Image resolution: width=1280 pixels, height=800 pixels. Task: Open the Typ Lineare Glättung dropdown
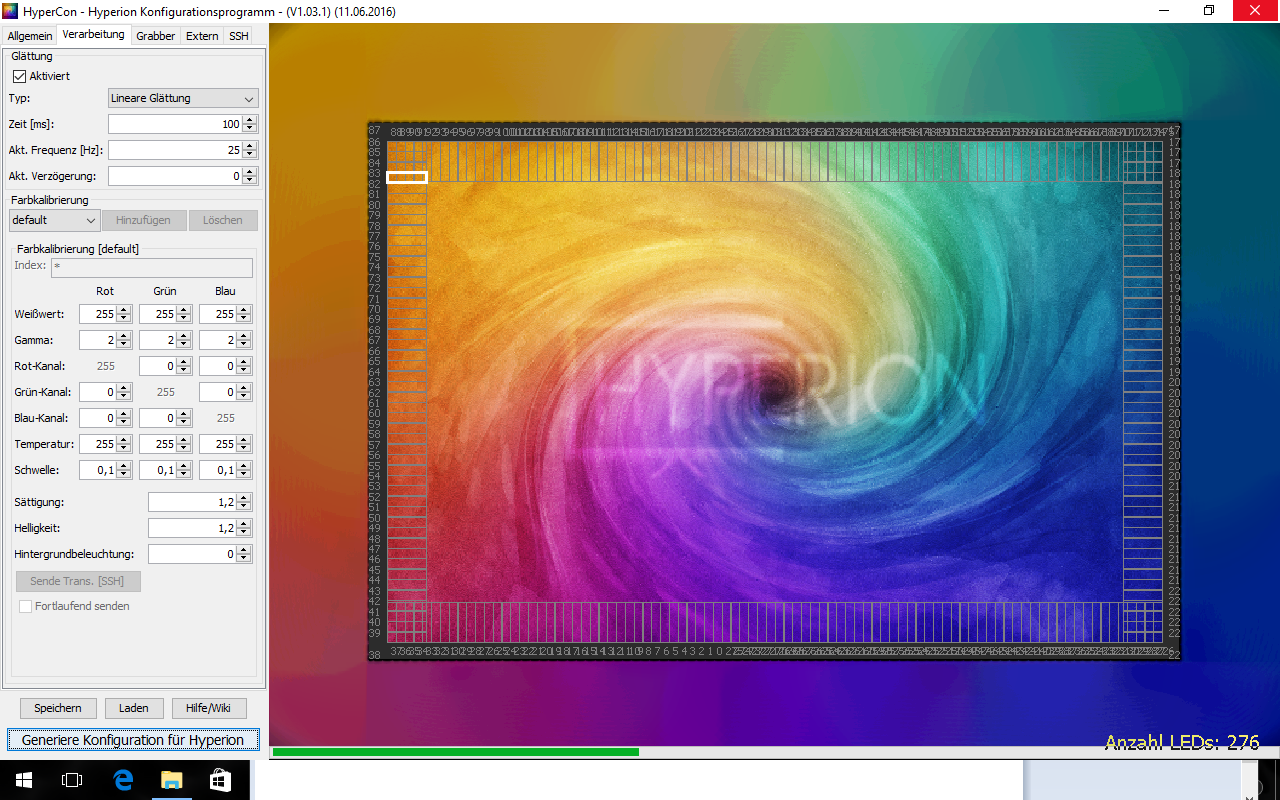pyautogui.click(x=183, y=98)
